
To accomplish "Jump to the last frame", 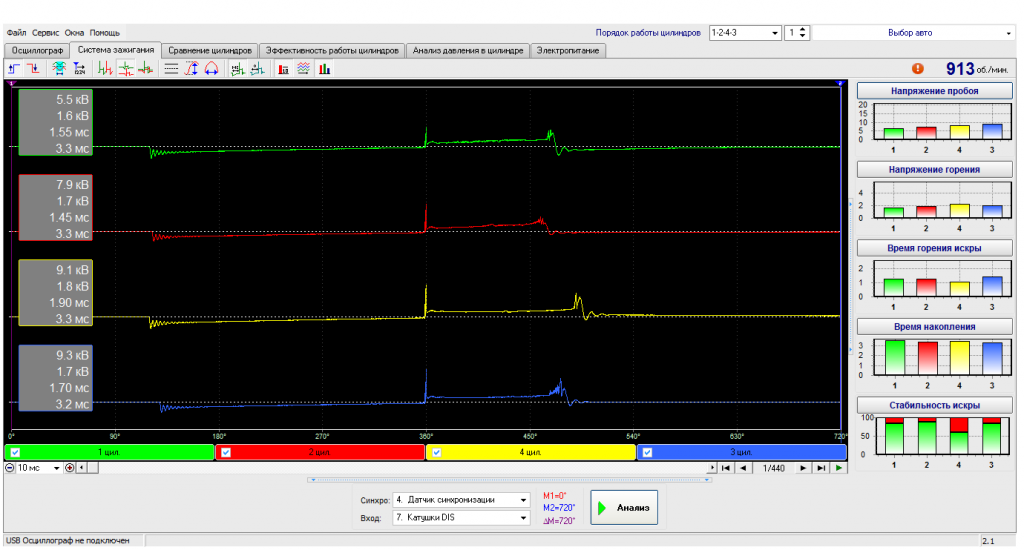I will [x=821, y=468].
